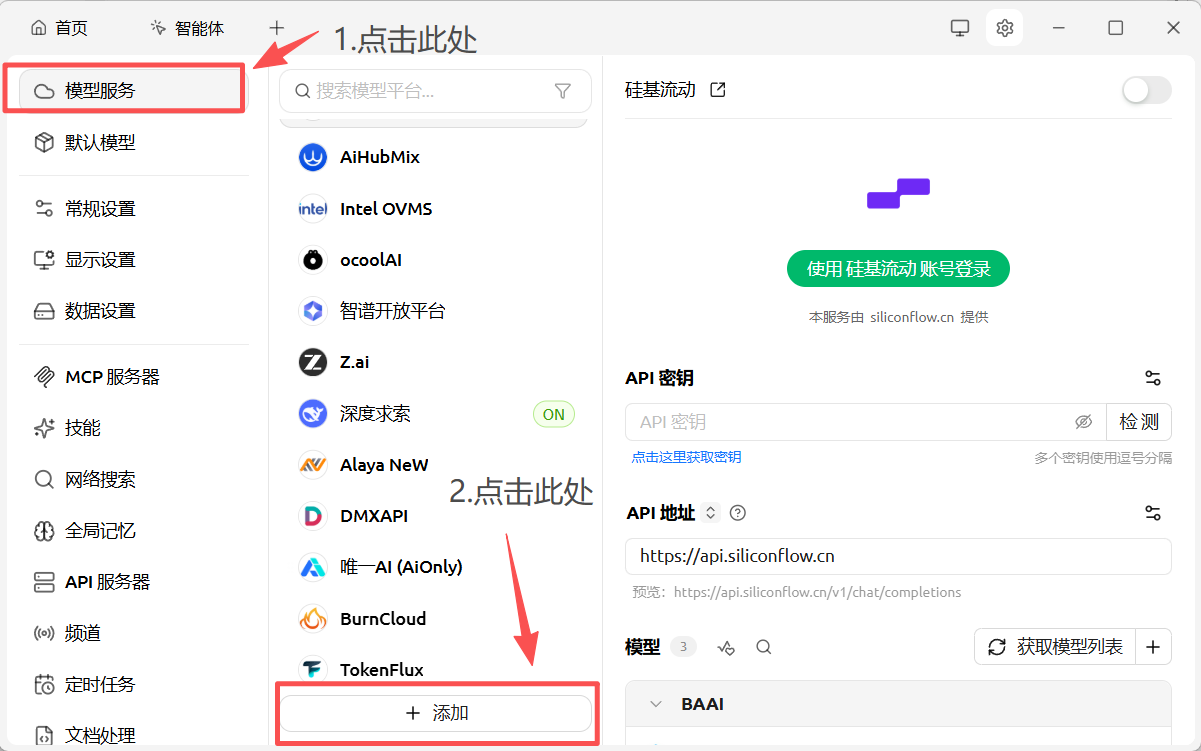Switch to the 智能体 tab

pyautogui.click(x=187, y=28)
